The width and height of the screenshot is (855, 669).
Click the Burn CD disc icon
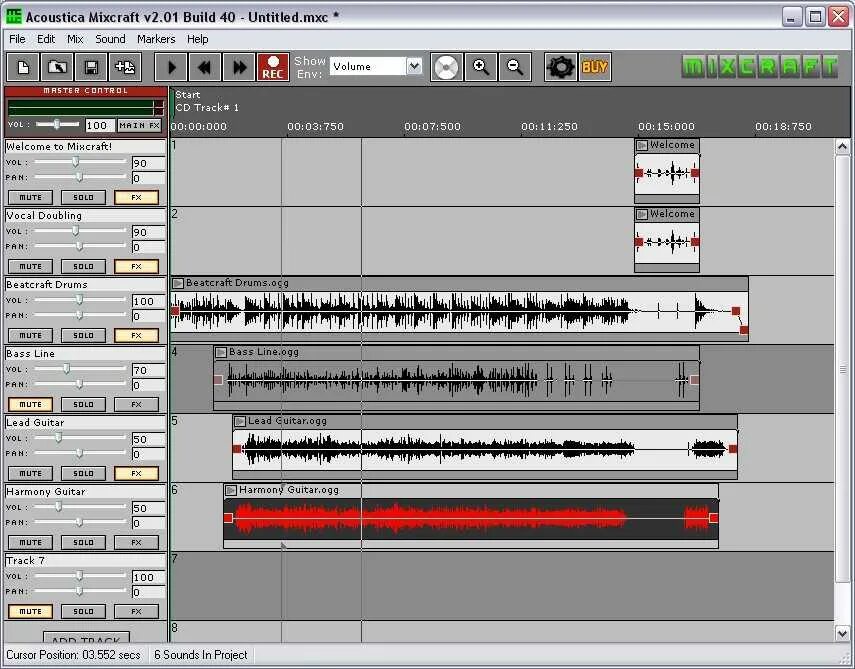pyautogui.click(x=446, y=67)
